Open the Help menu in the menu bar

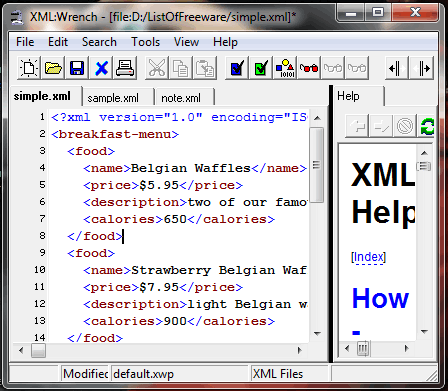click(225, 42)
